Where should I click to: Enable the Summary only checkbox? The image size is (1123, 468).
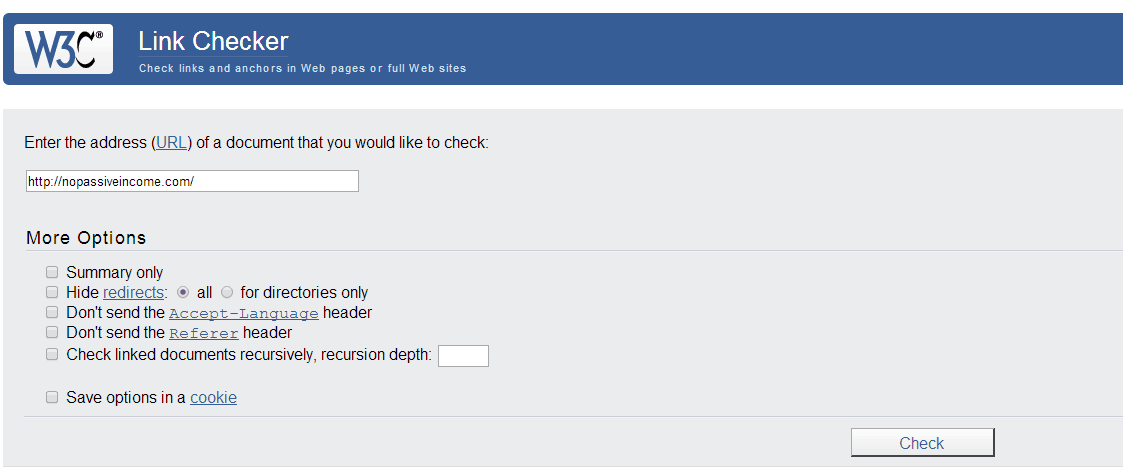click(x=52, y=272)
